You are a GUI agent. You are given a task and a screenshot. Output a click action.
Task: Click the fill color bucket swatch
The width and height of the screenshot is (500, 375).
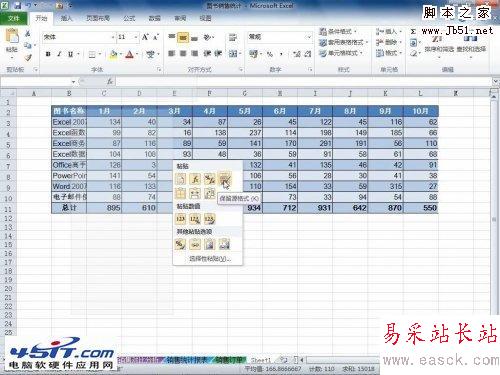[x=113, y=54]
